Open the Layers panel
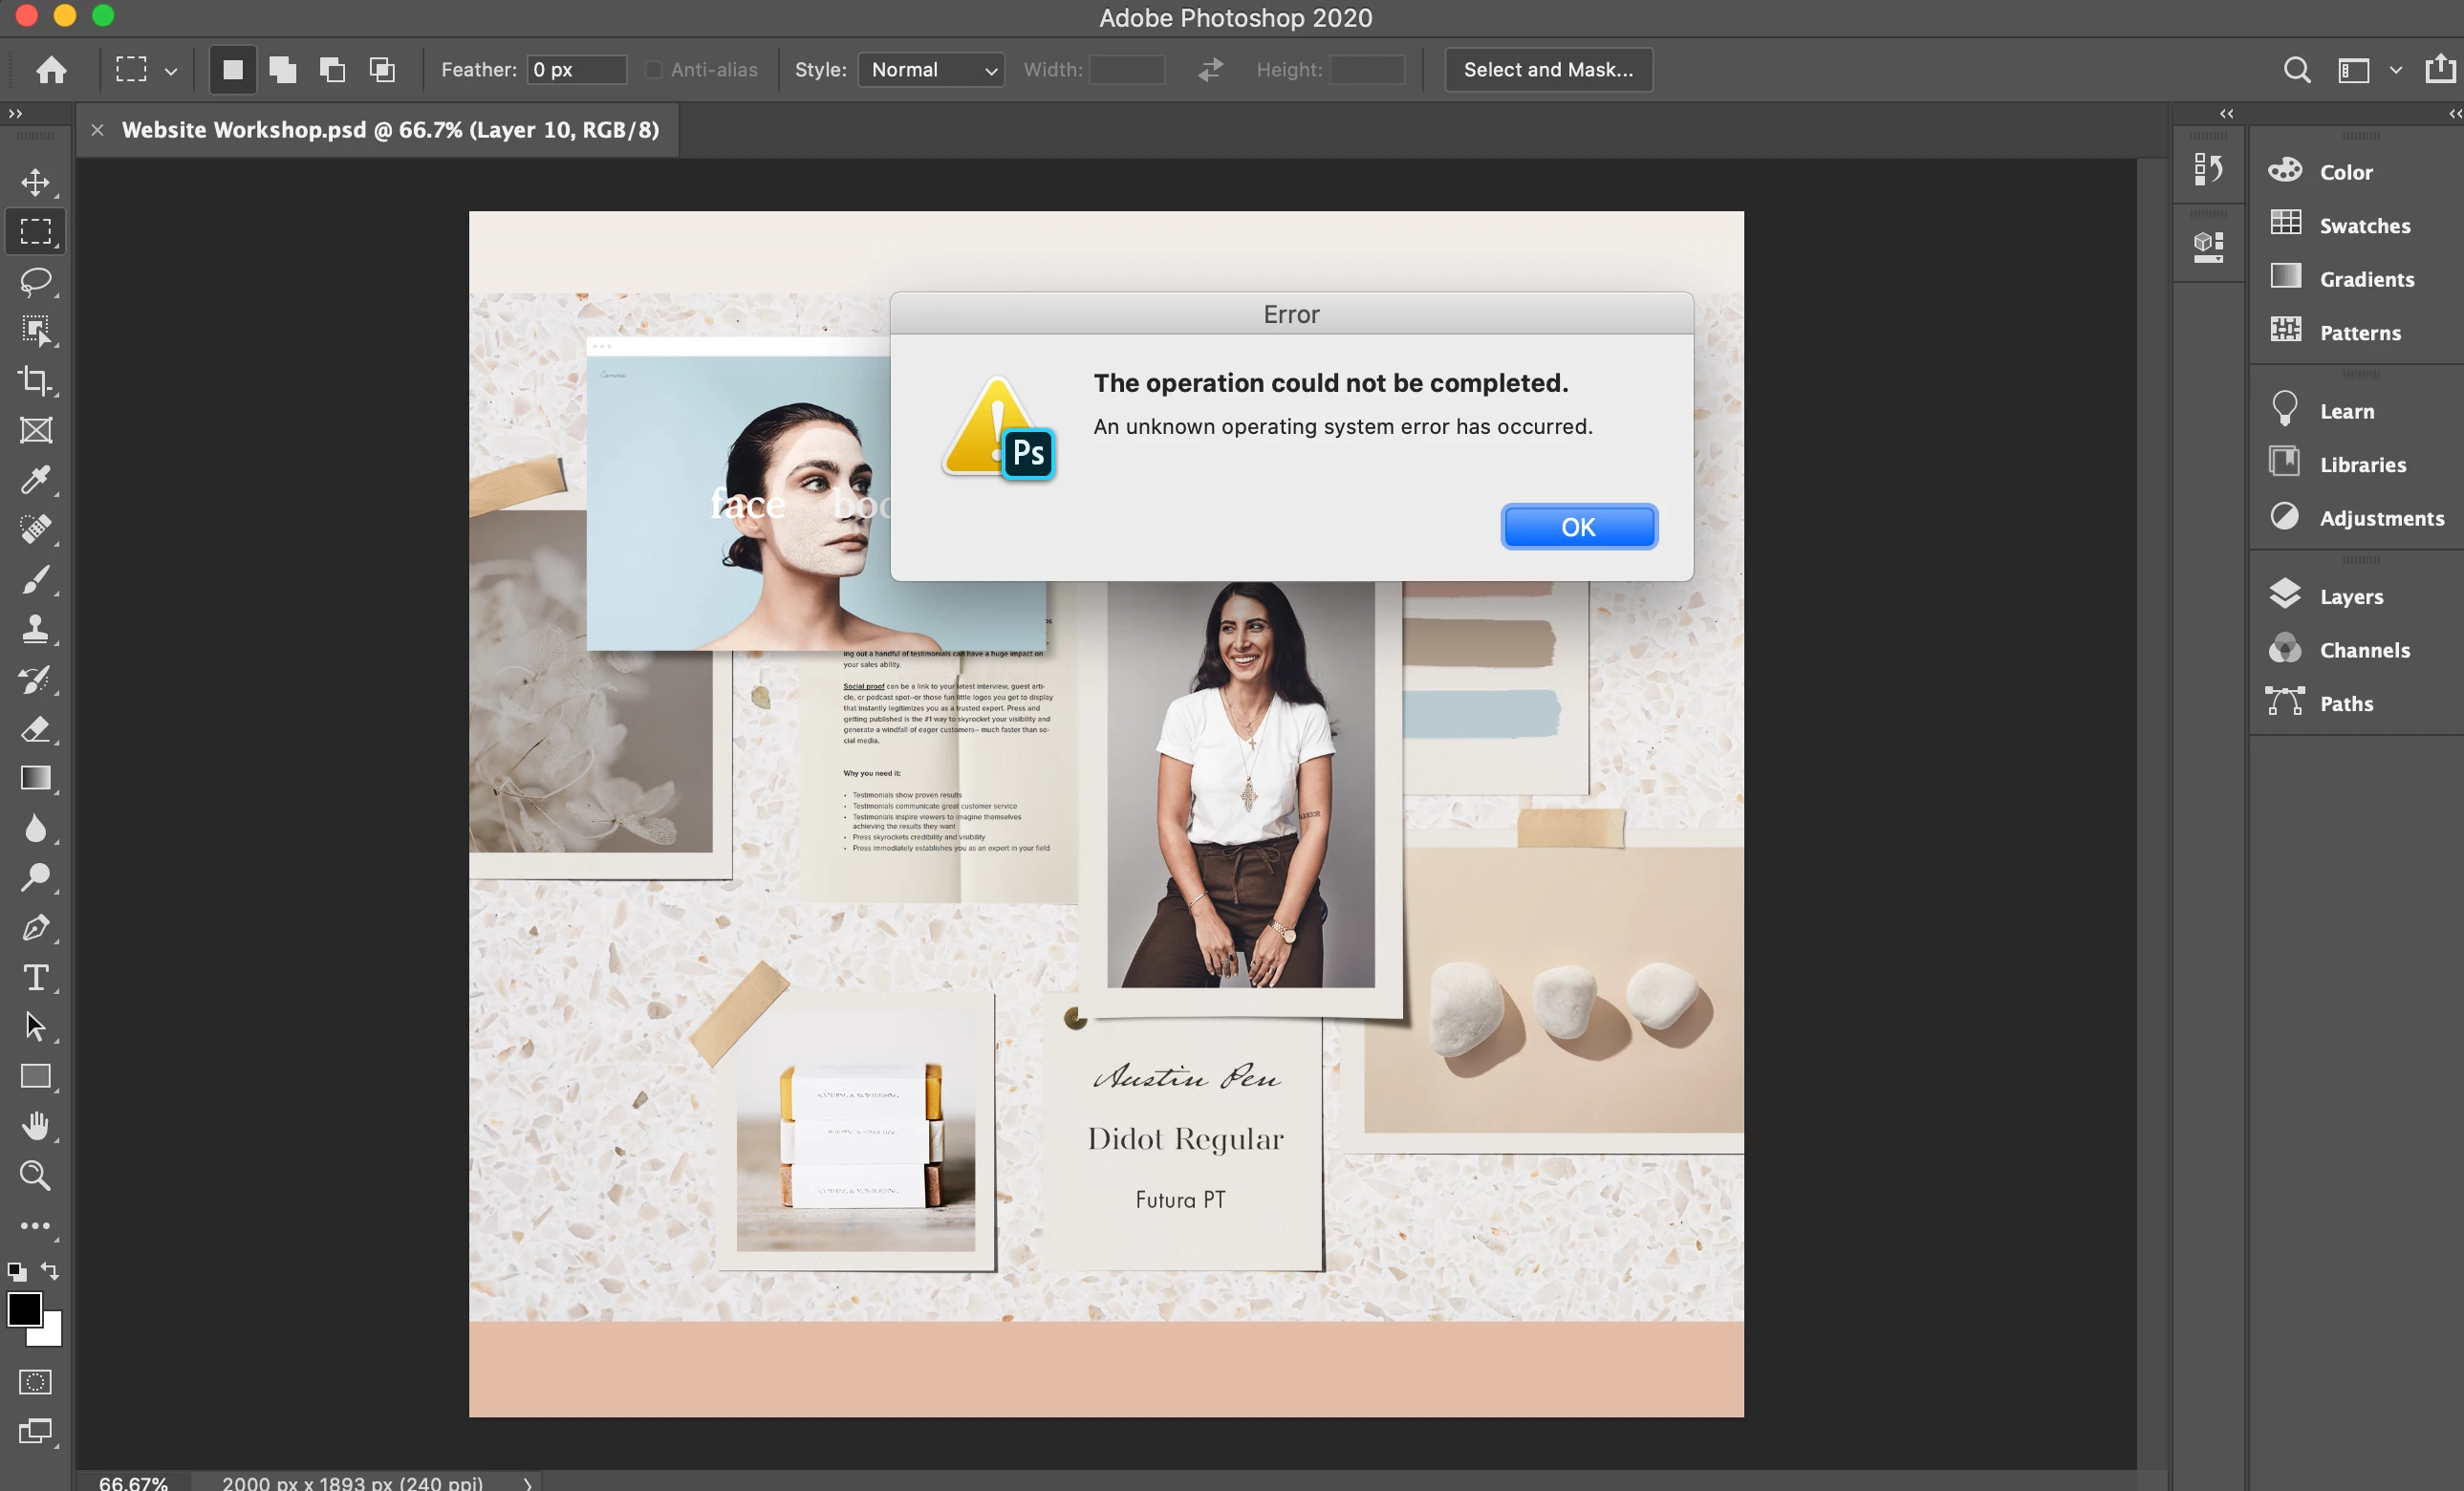Screen dimensions: 2464x1491 pos(2349,597)
